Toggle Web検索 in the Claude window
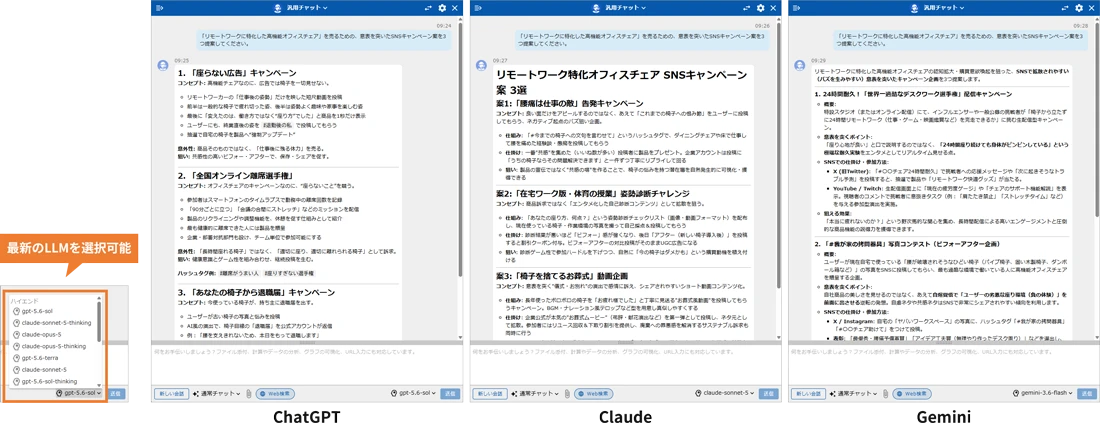 593,394
